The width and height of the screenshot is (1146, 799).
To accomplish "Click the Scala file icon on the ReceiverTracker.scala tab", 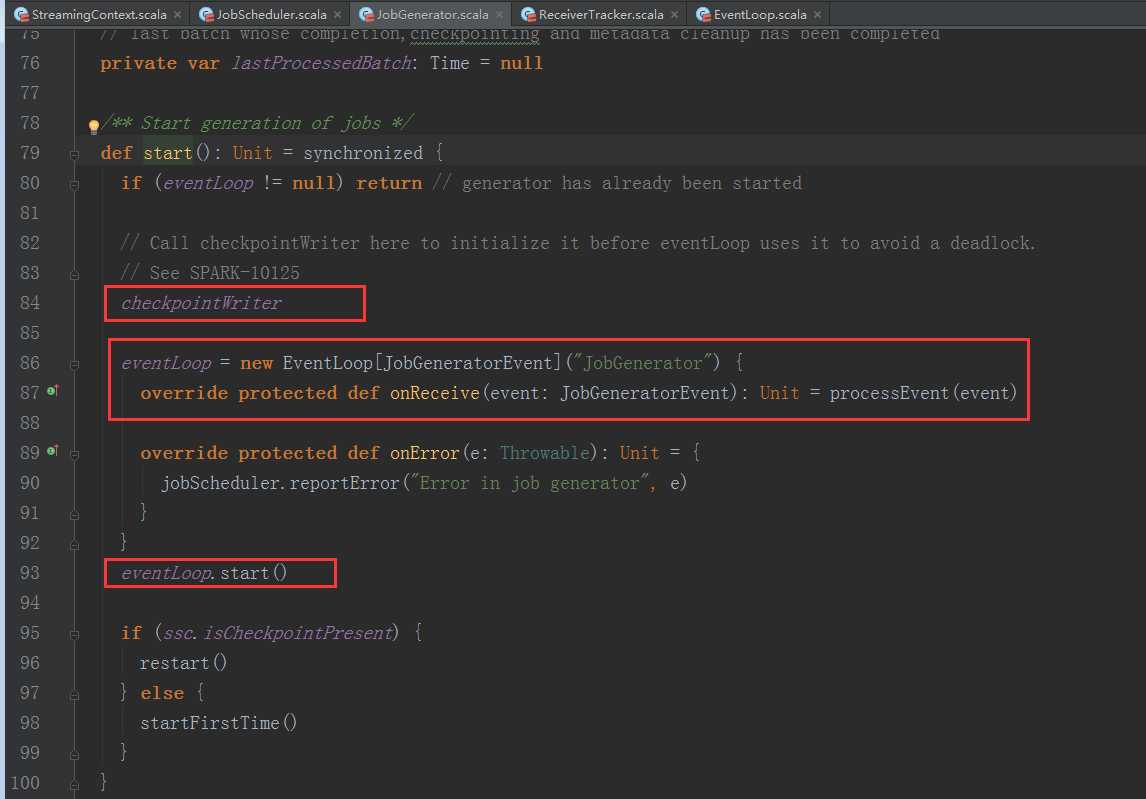I will [528, 15].
